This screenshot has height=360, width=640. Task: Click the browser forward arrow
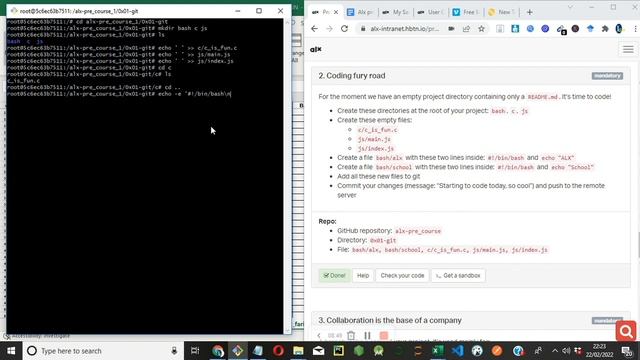pos(329,29)
